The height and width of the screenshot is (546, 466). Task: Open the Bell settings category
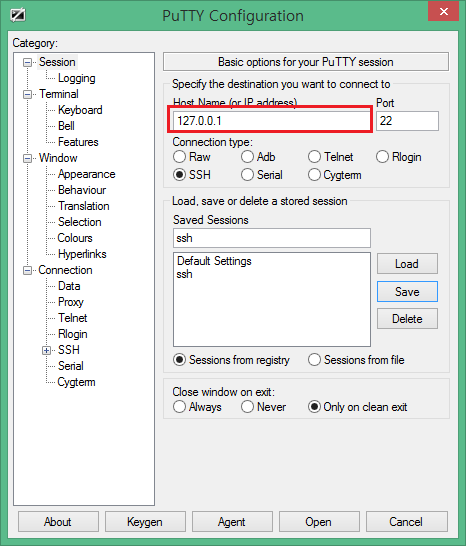click(66, 126)
